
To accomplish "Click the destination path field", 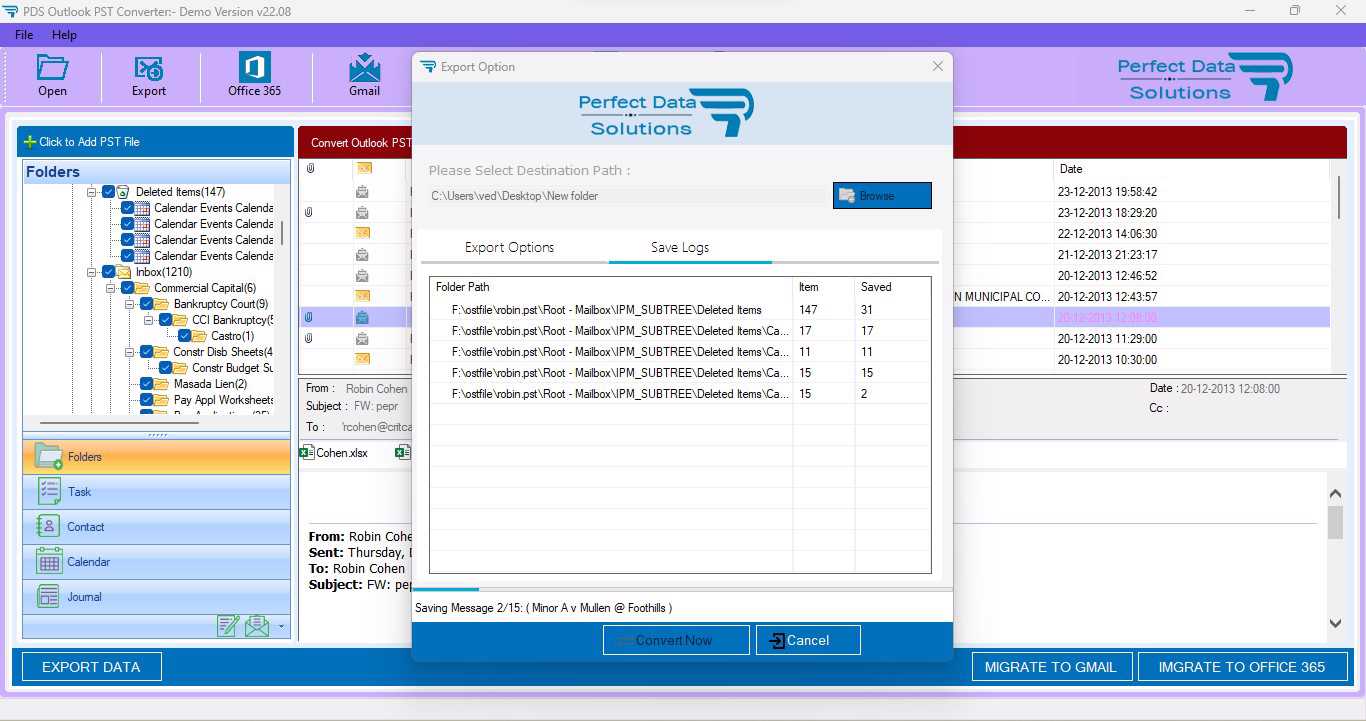I will 628,196.
